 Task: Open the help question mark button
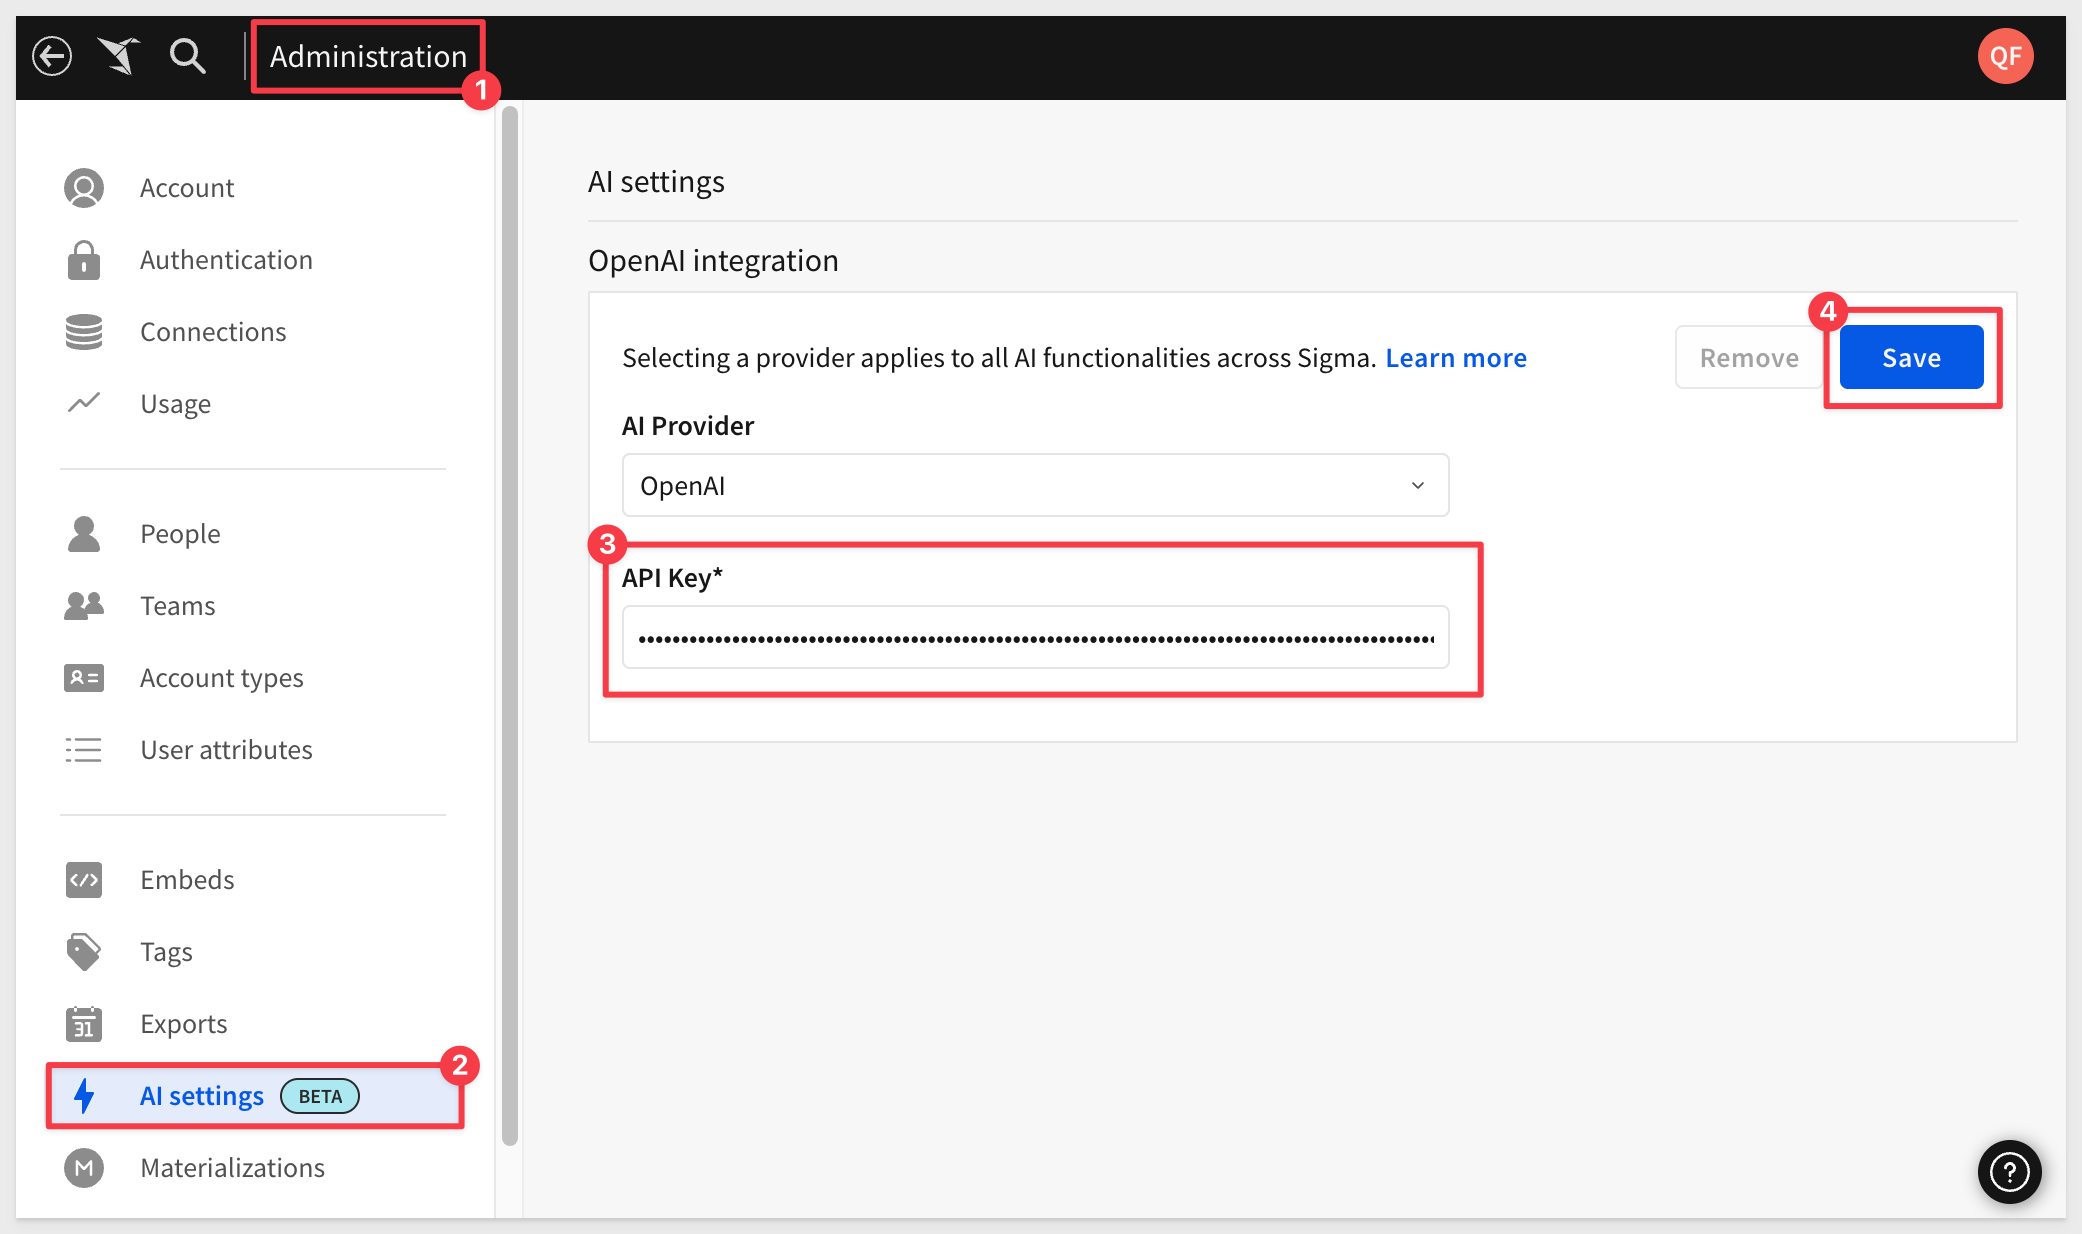(2009, 1171)
